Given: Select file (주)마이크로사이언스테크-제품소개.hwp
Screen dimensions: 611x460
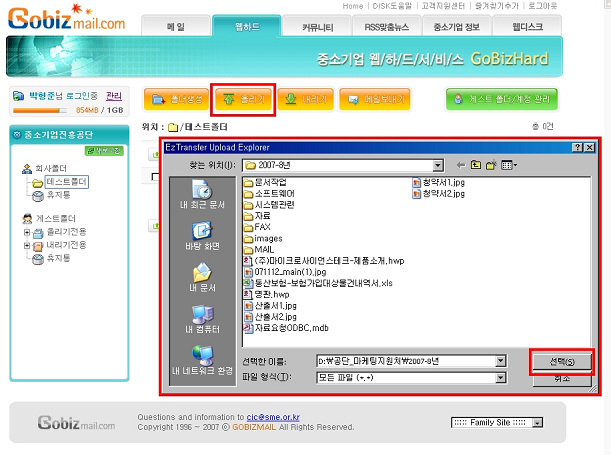Looking at the screenshot, I should 324,261.
